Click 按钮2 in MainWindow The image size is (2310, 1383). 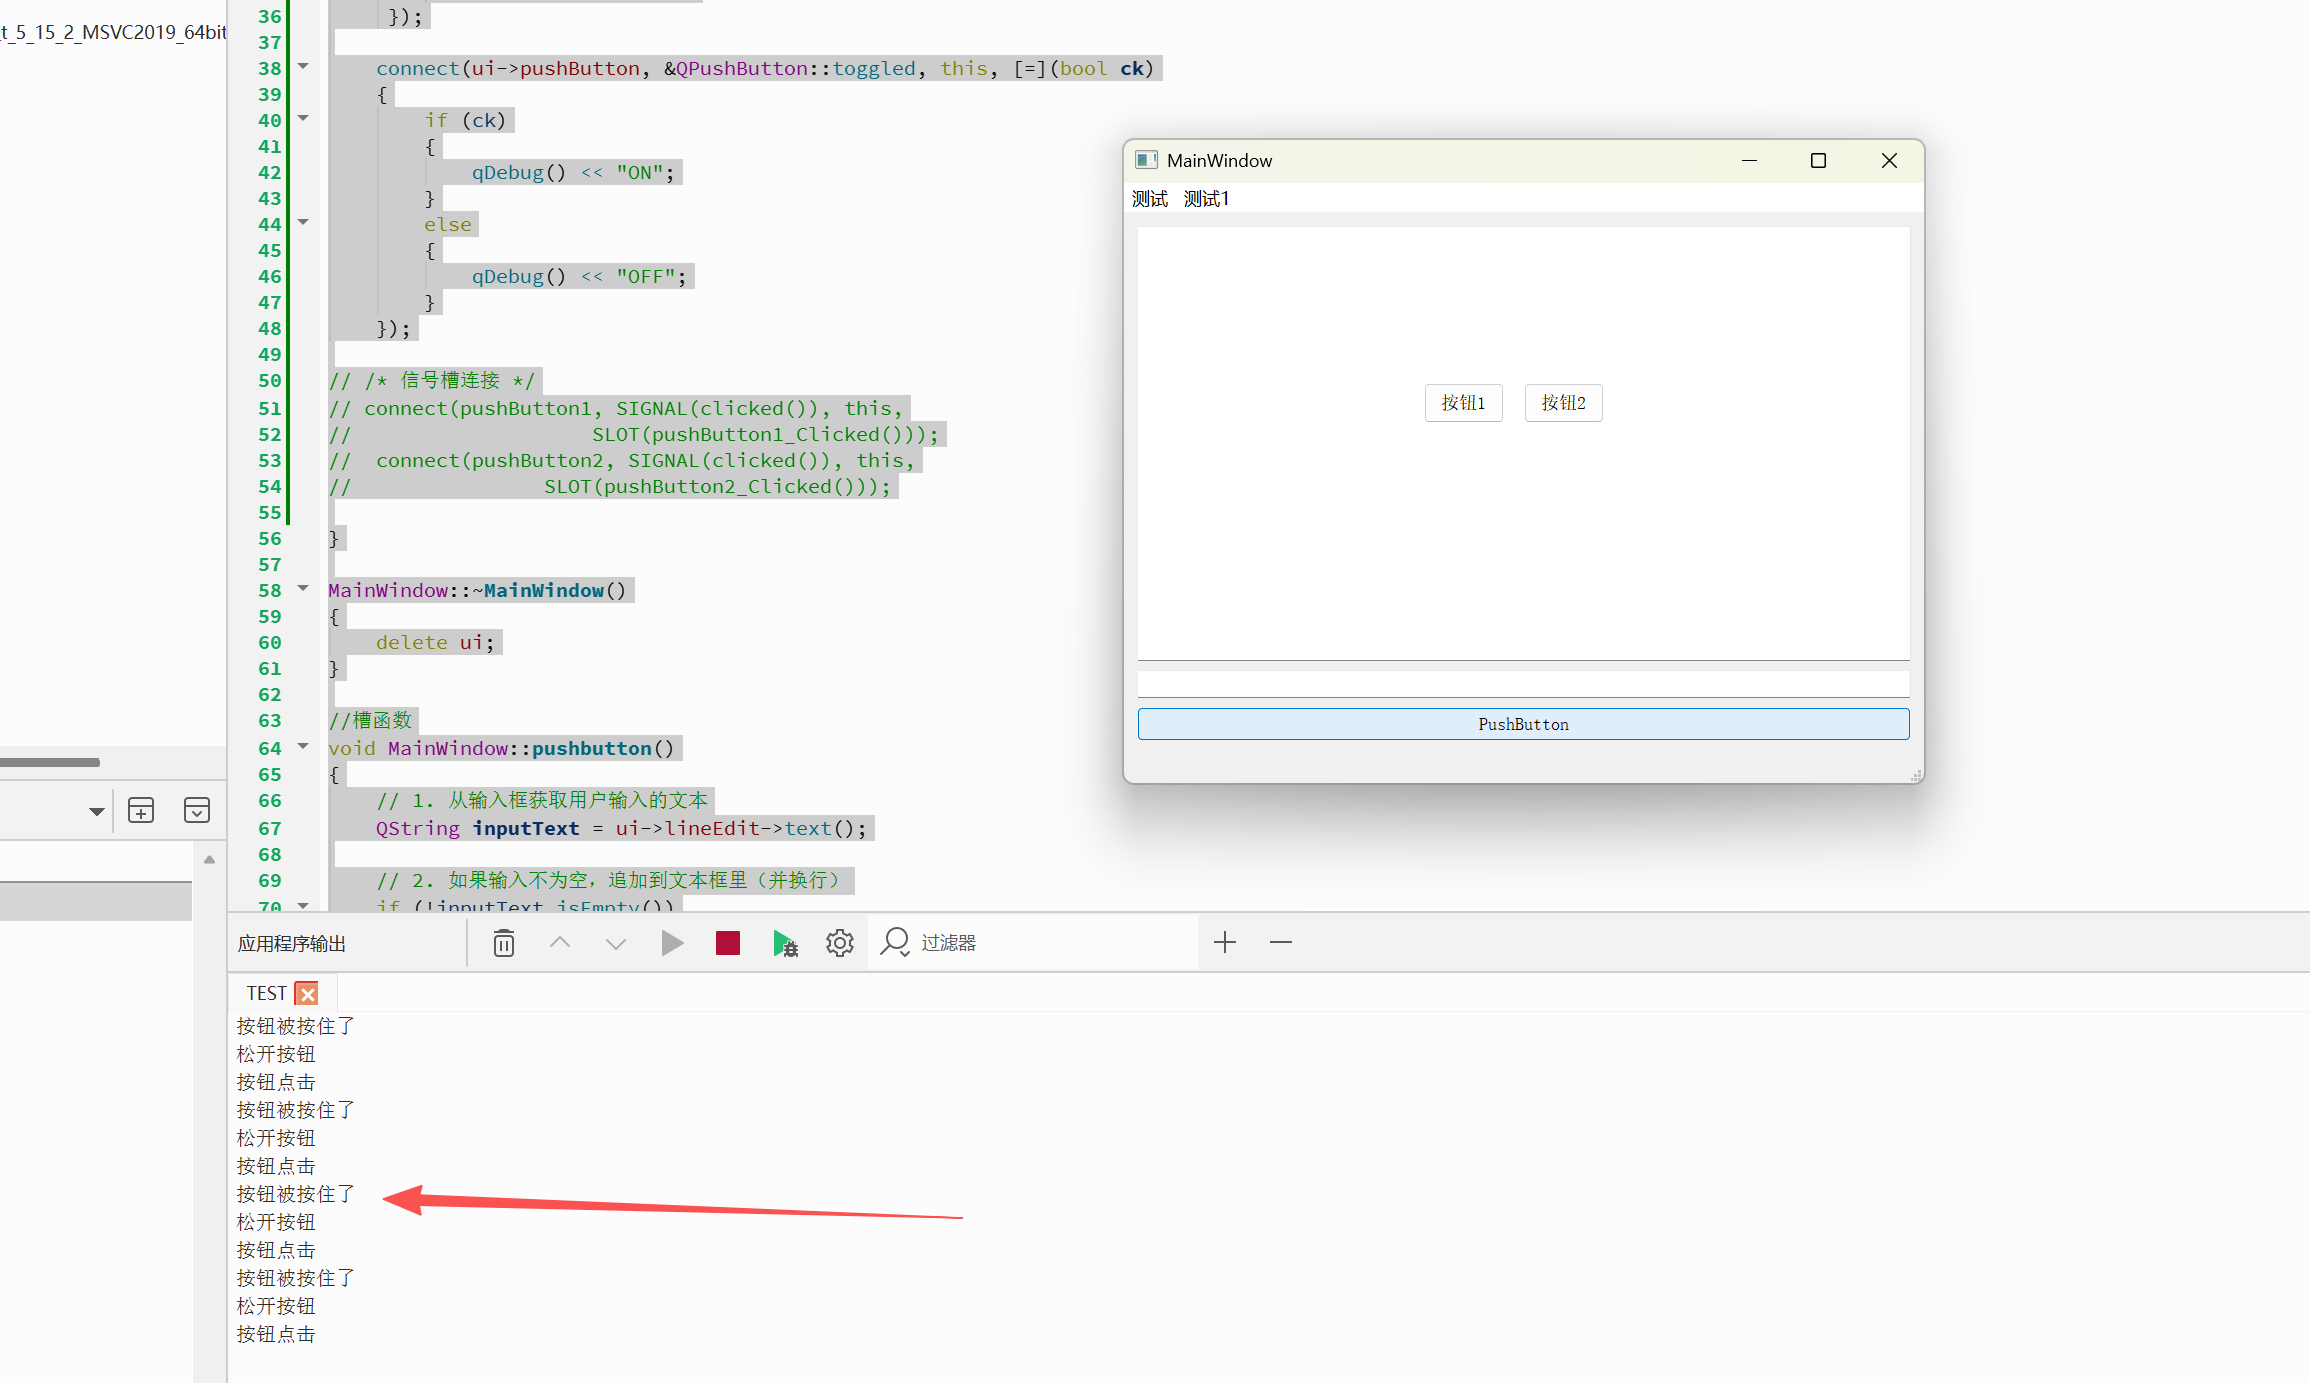(1563, 403)
